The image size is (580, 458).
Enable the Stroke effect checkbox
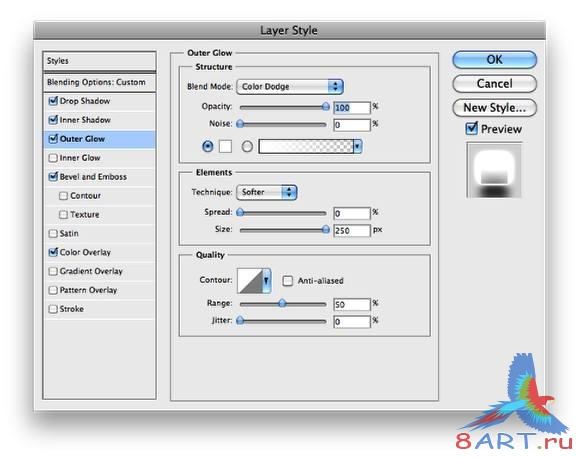coord(53,309)
